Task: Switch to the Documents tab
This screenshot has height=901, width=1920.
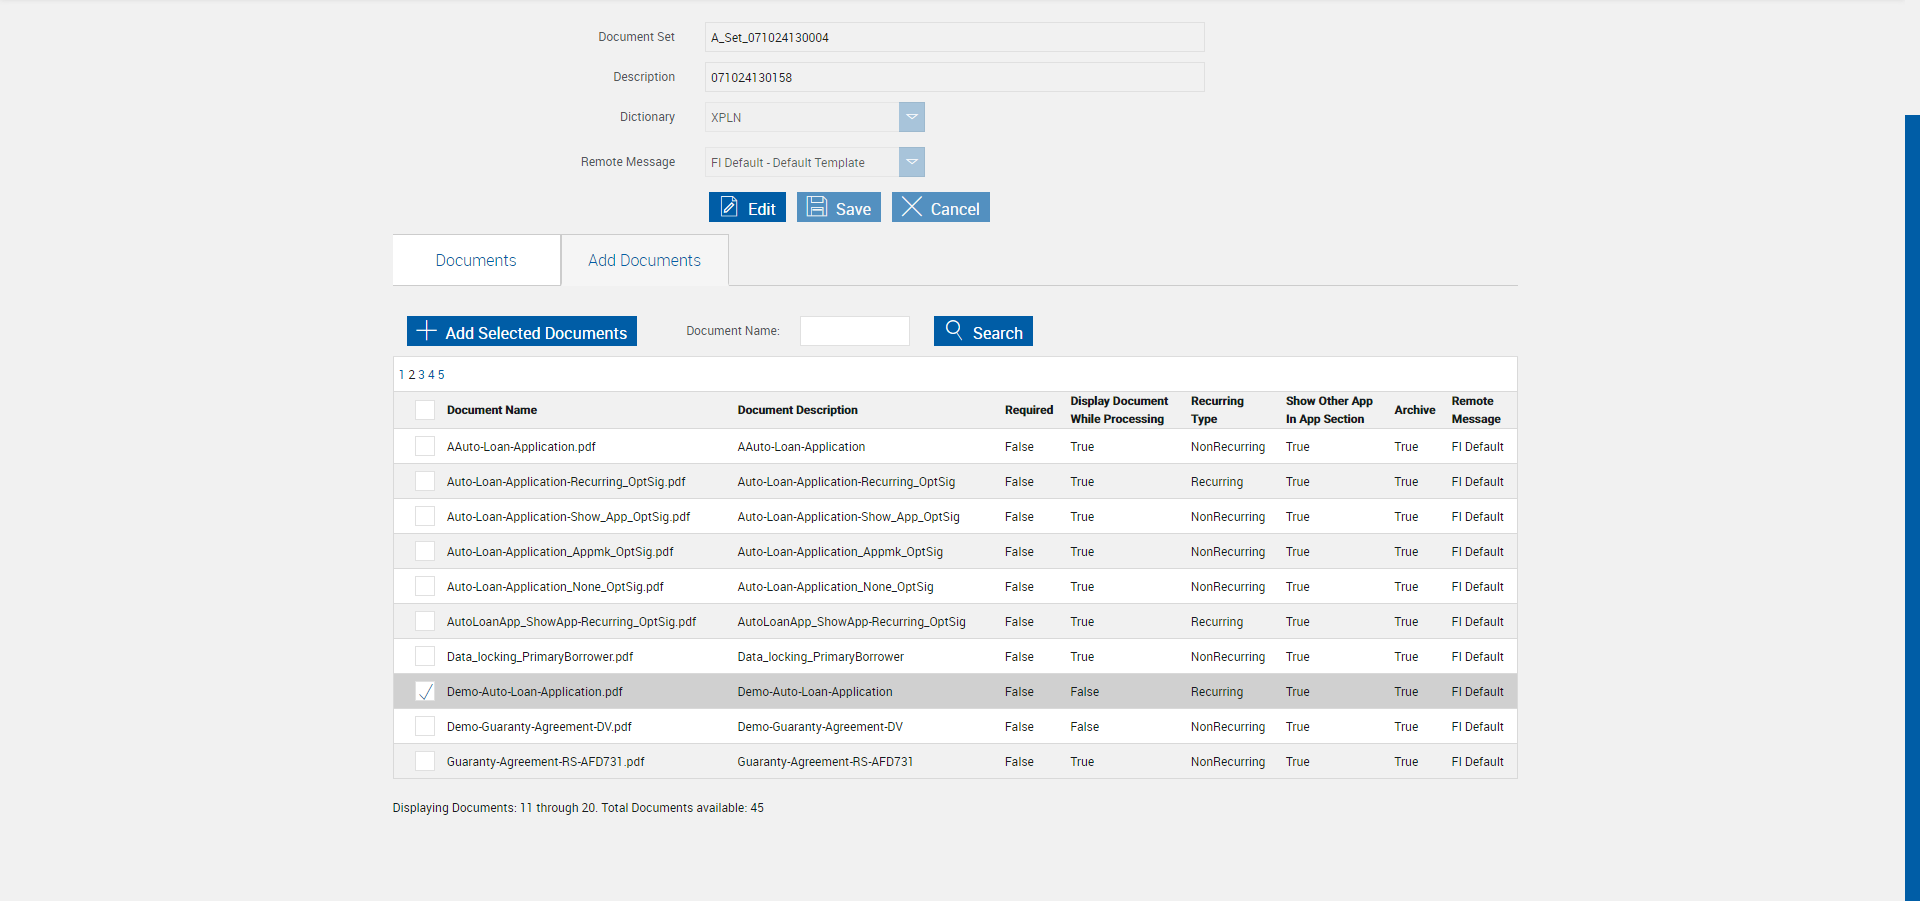Action: 476,260
